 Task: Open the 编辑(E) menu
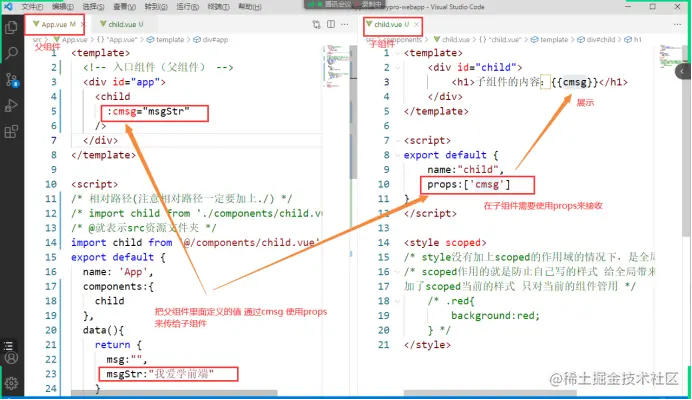pos(63,7)
